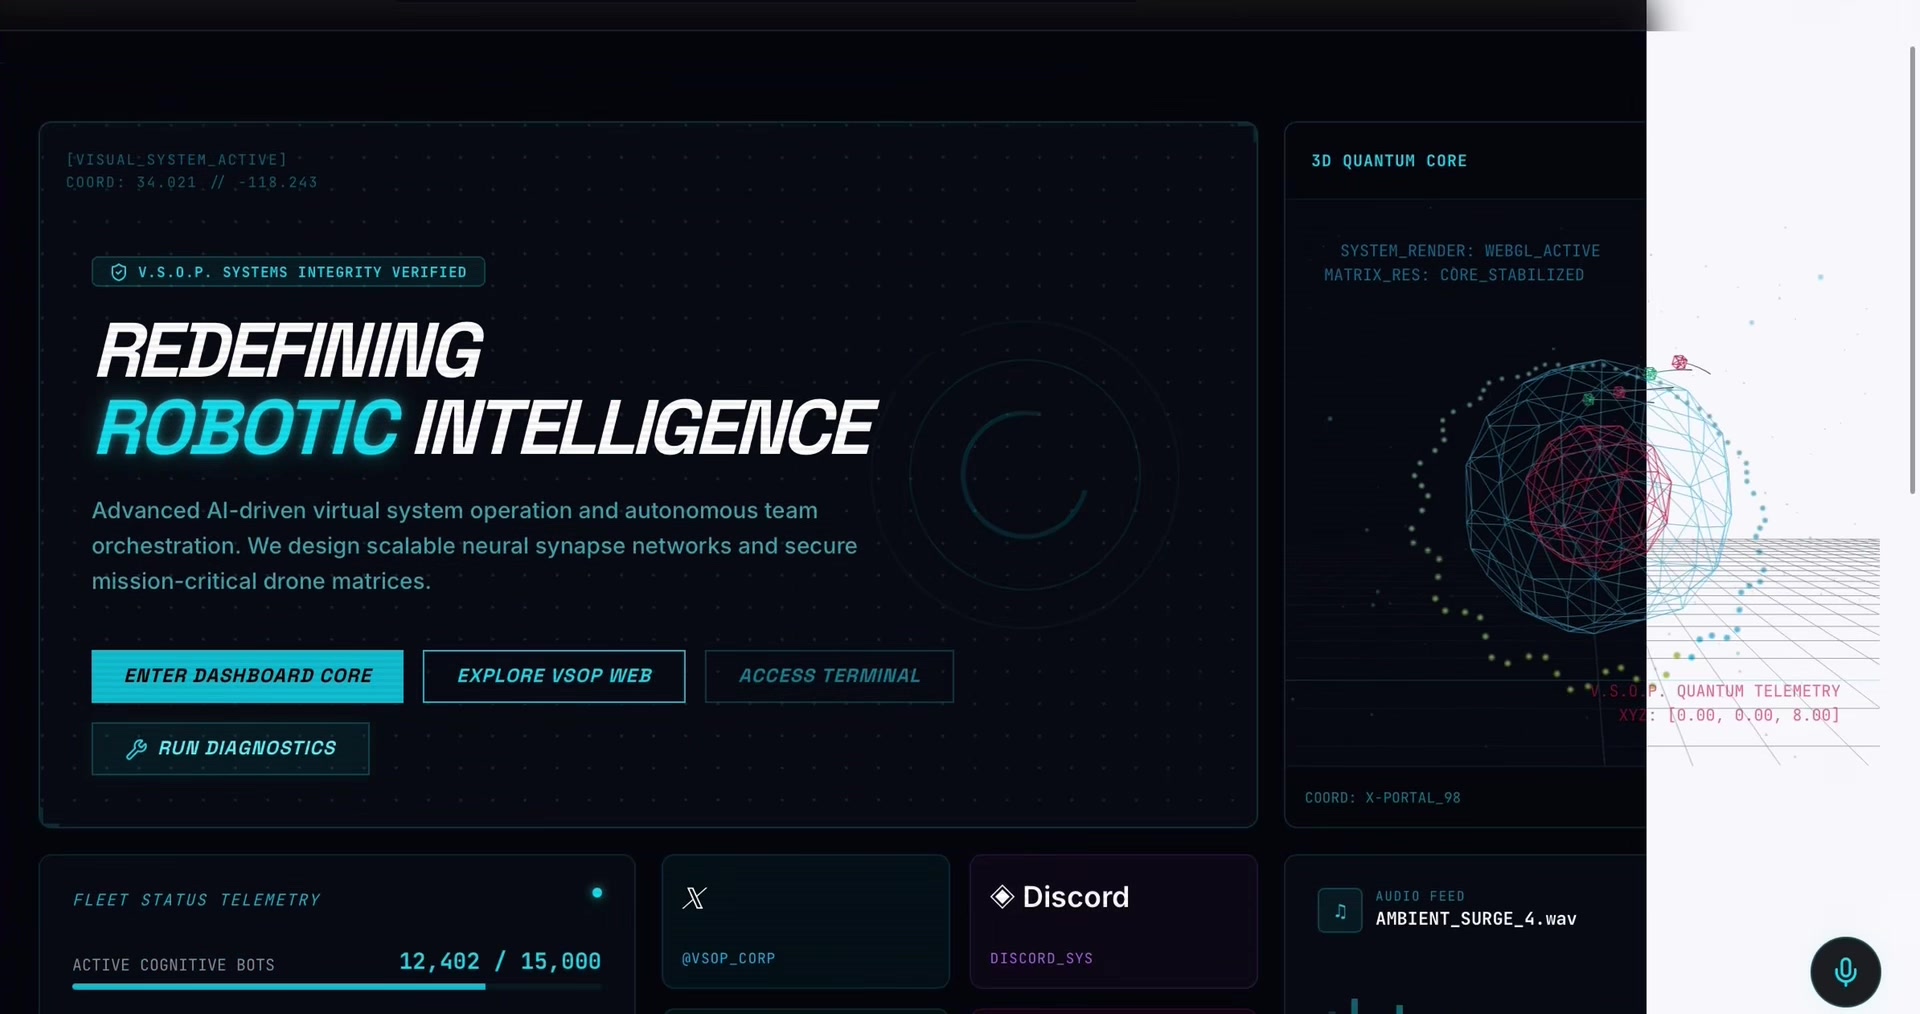Click the 12,402 / 15,000 bots value

point(500,961)
